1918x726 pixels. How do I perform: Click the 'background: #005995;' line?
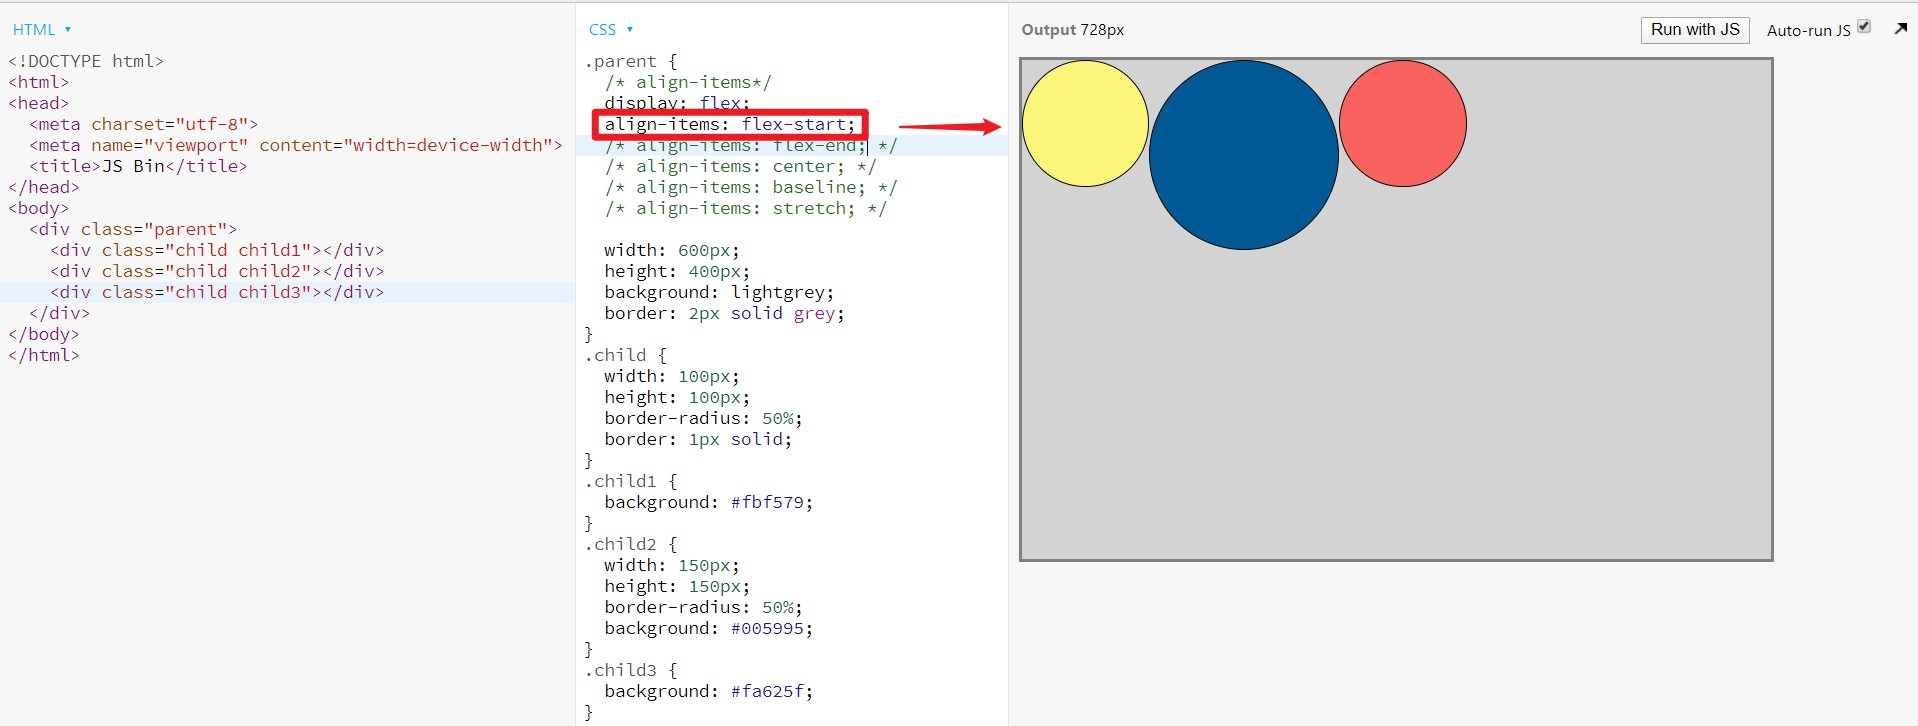coord(709,628)
